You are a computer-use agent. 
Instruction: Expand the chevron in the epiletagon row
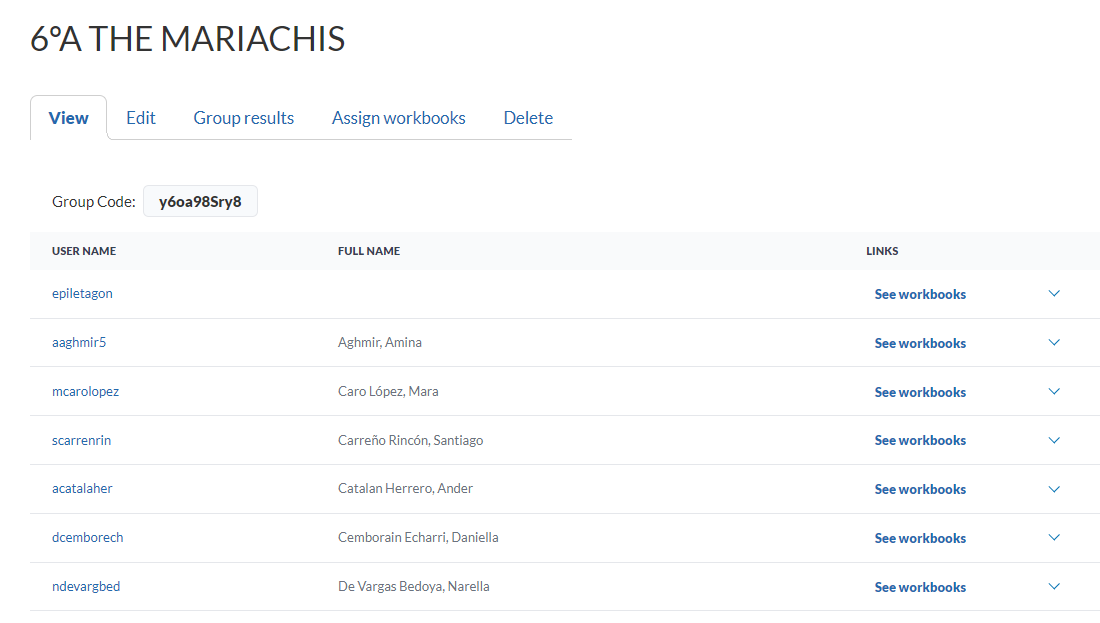(x=1053, y=294)
